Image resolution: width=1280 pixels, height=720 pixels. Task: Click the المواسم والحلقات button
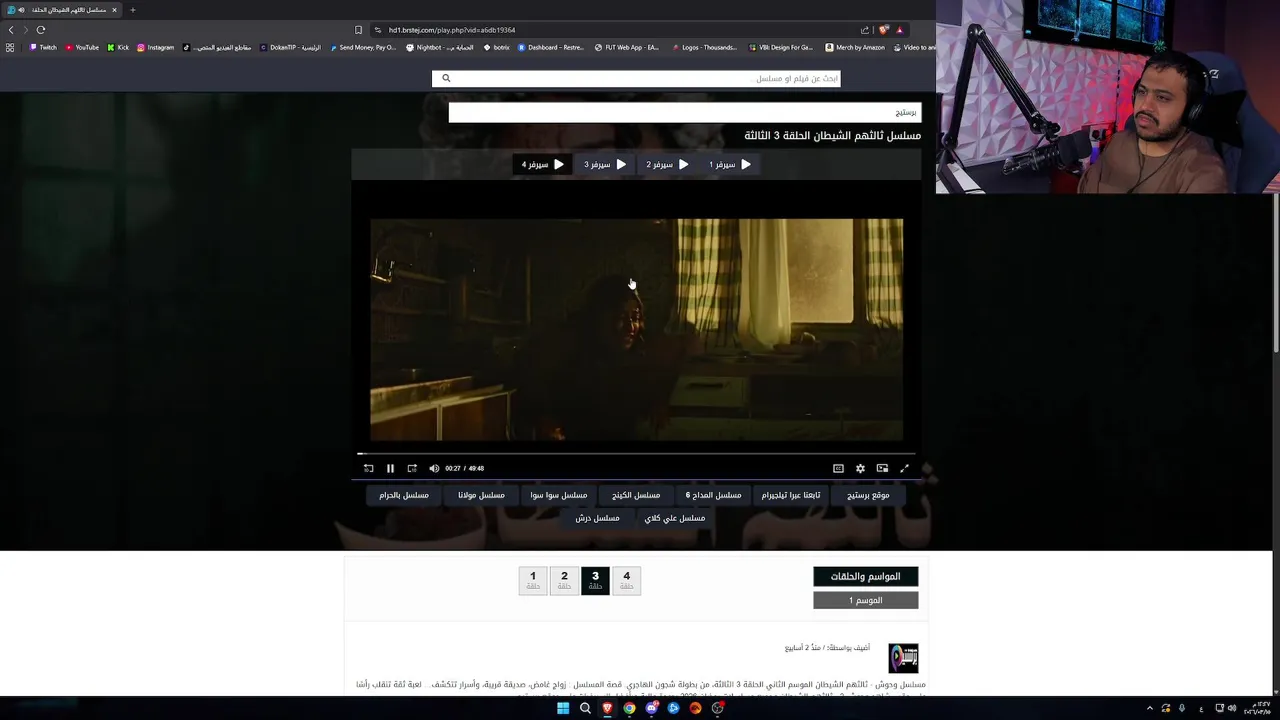point(866,576)
